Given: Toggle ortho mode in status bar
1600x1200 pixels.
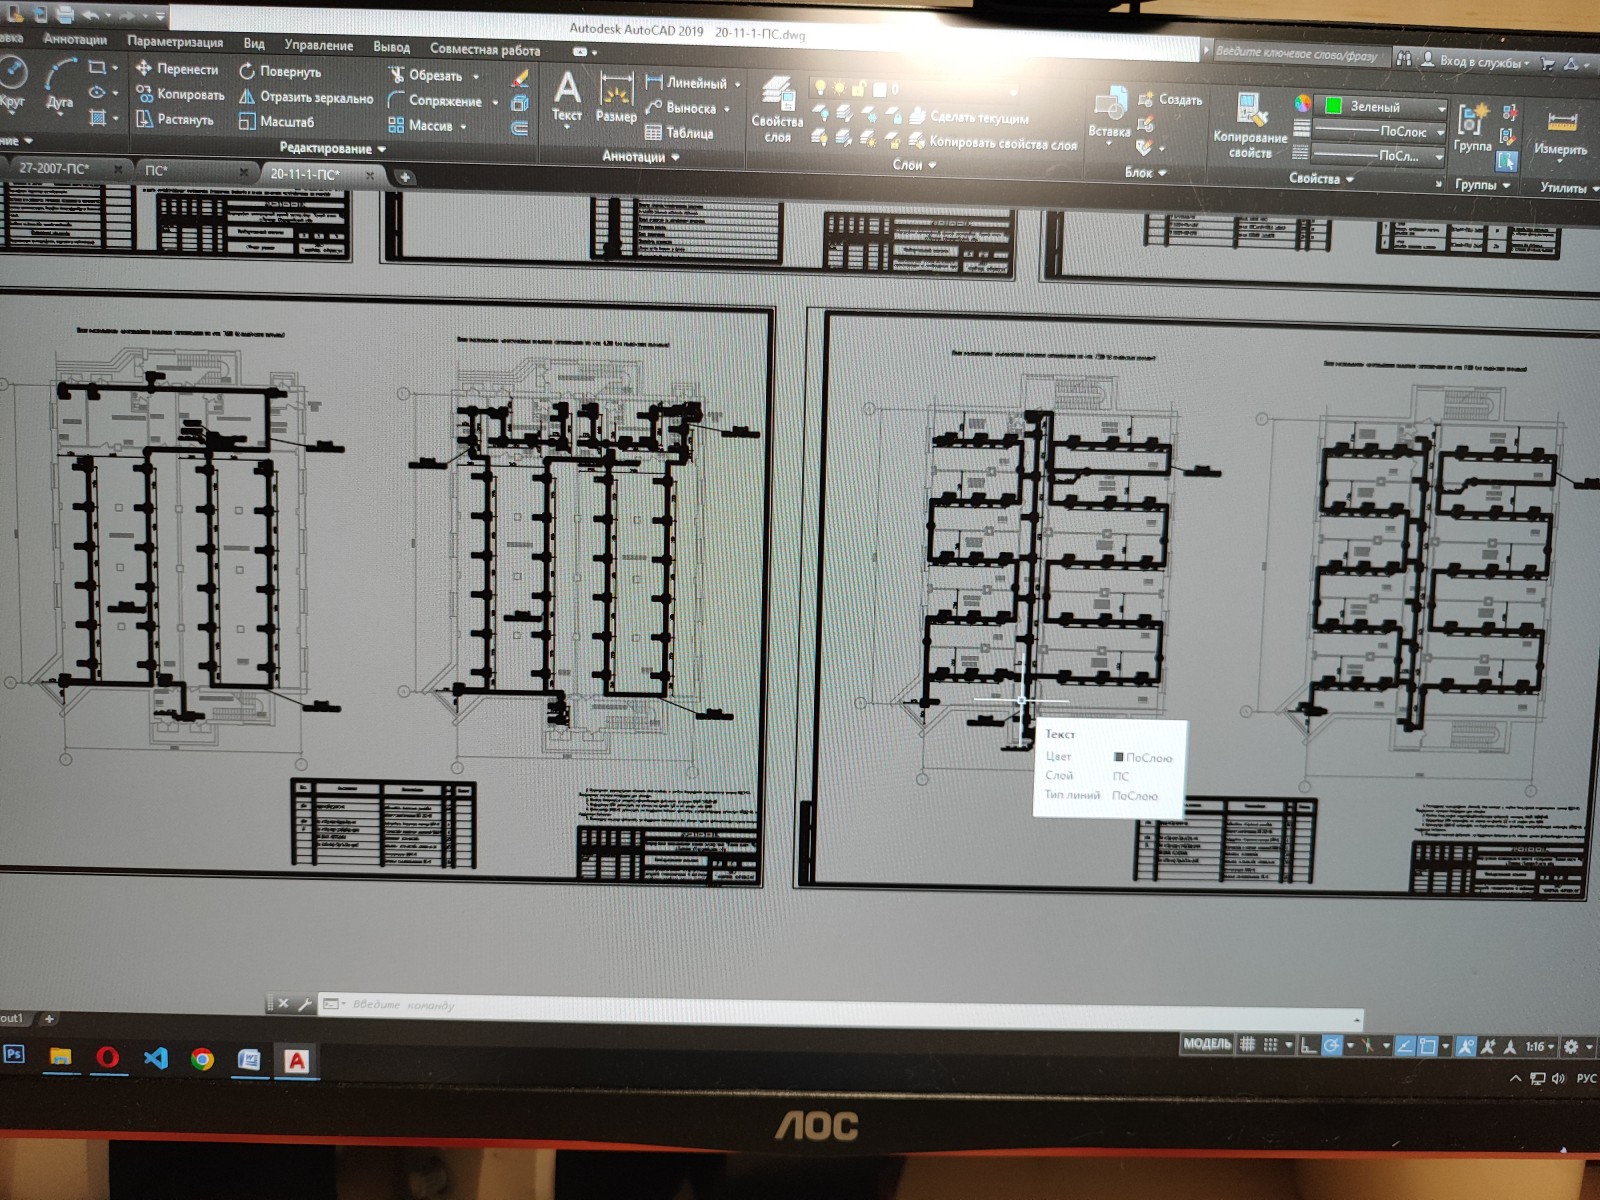Looking at the screenshot, I should point(1308,1046).
